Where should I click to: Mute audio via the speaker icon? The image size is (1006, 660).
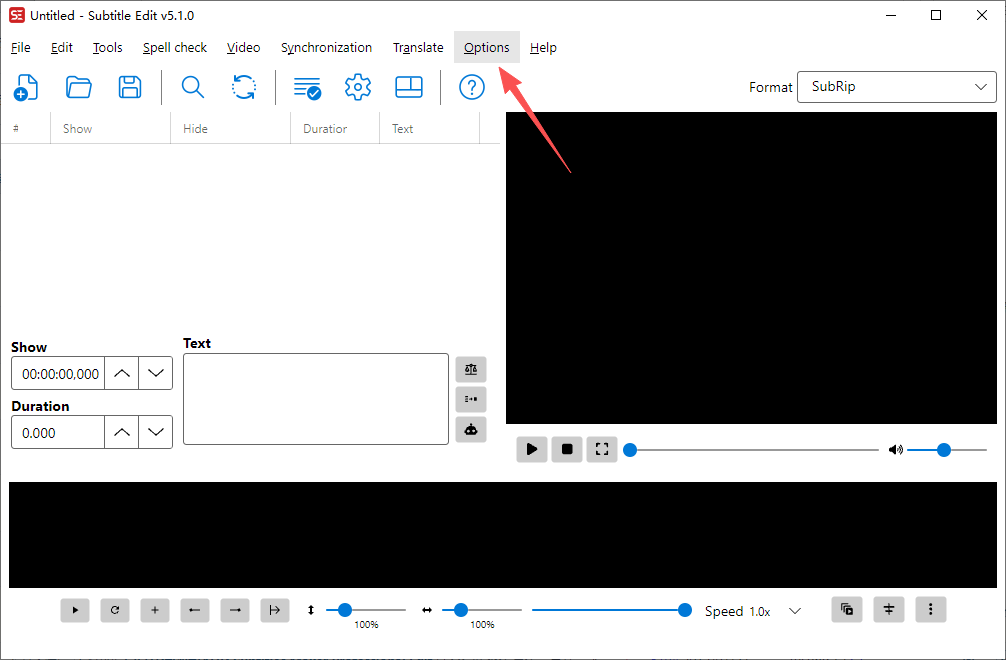point(896,450)
